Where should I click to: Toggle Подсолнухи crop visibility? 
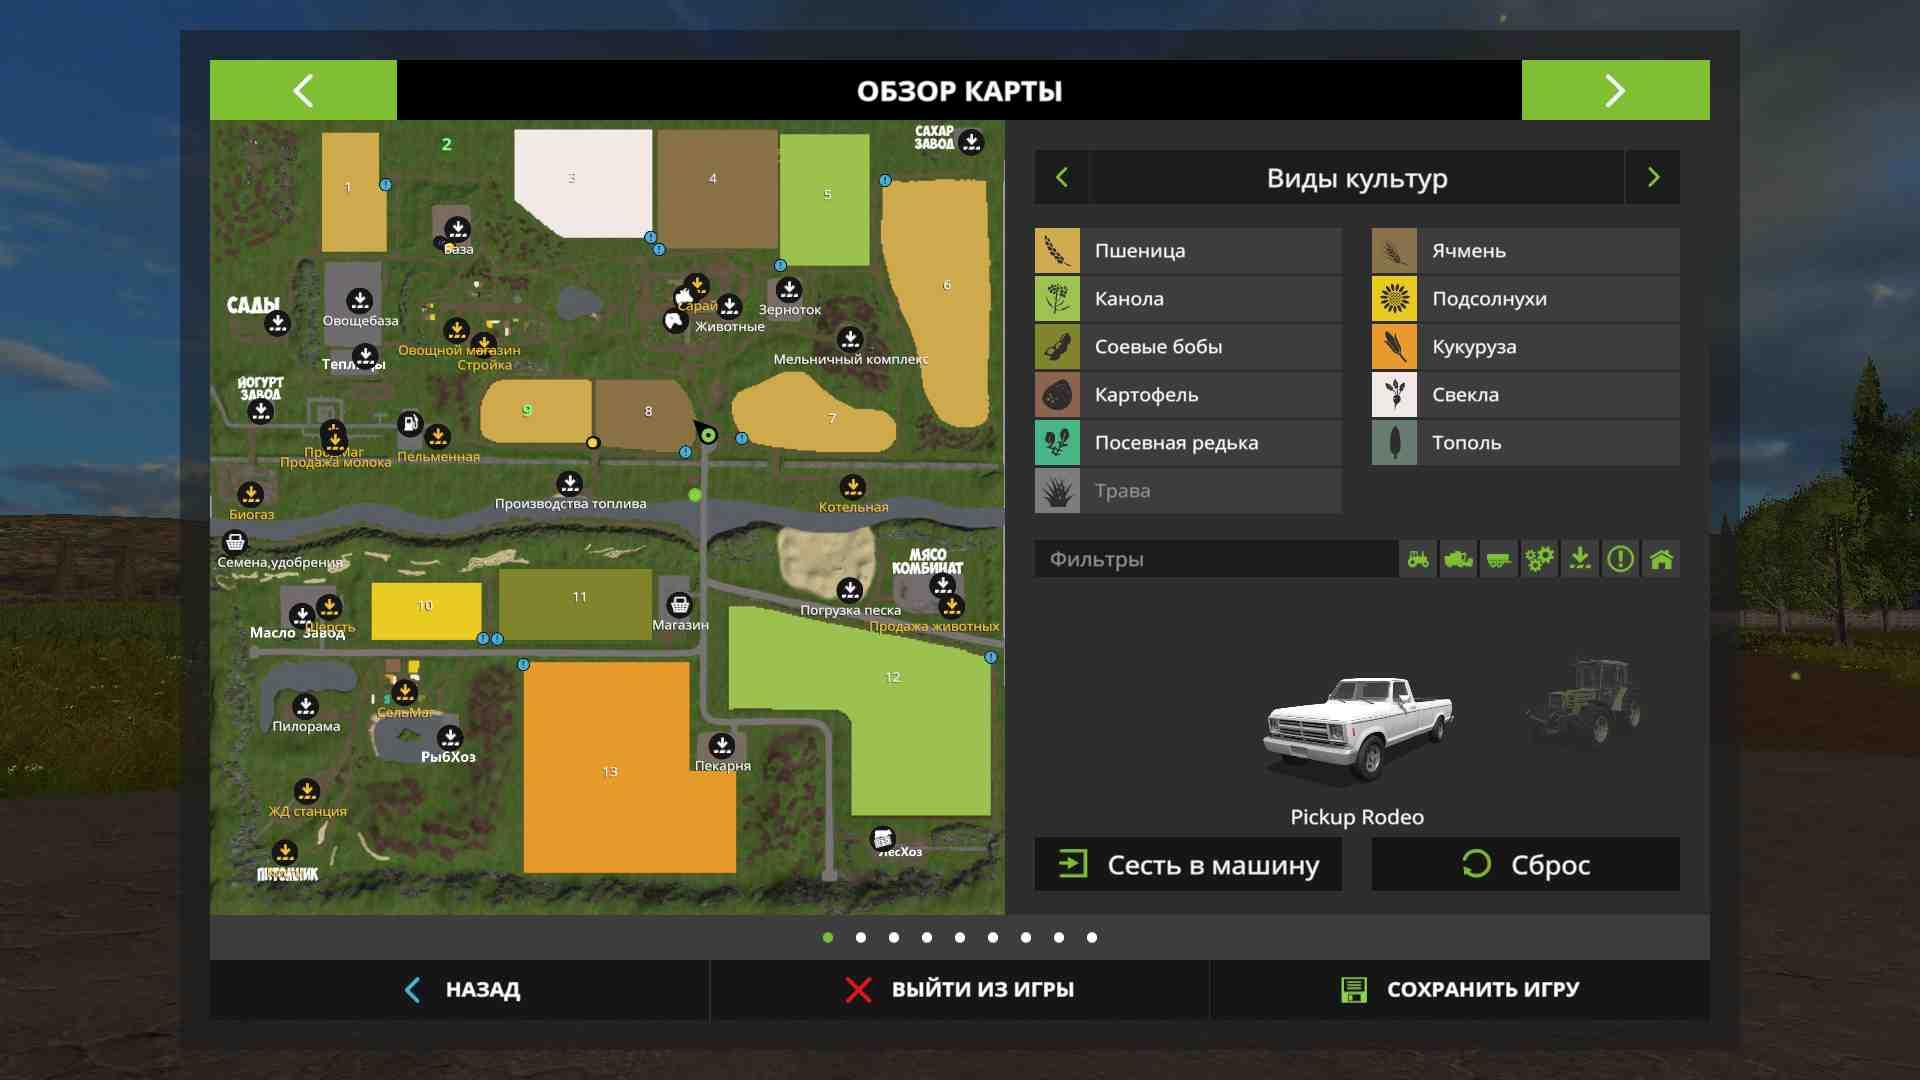(1525, 299)
